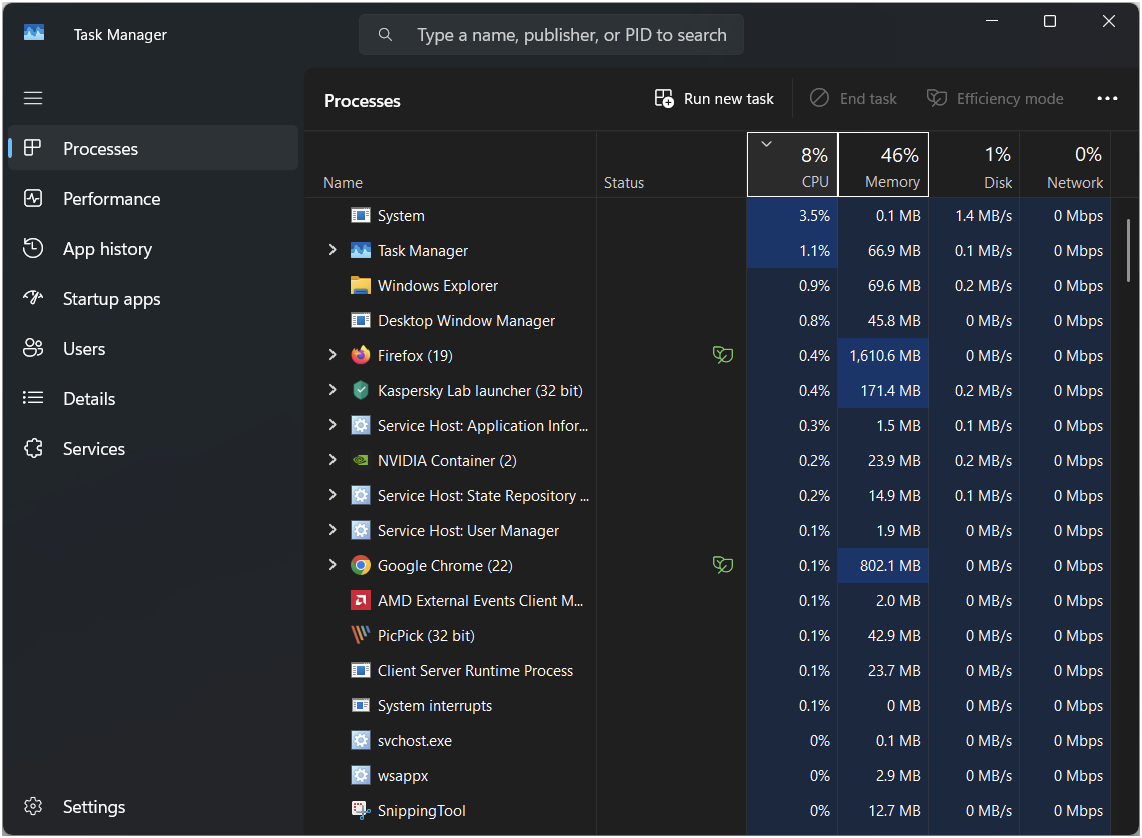Image resolution: width=1142 pixels, height=838 pixels.
Task: Click the search magnifier icon
Action: [x=385, y=34]
